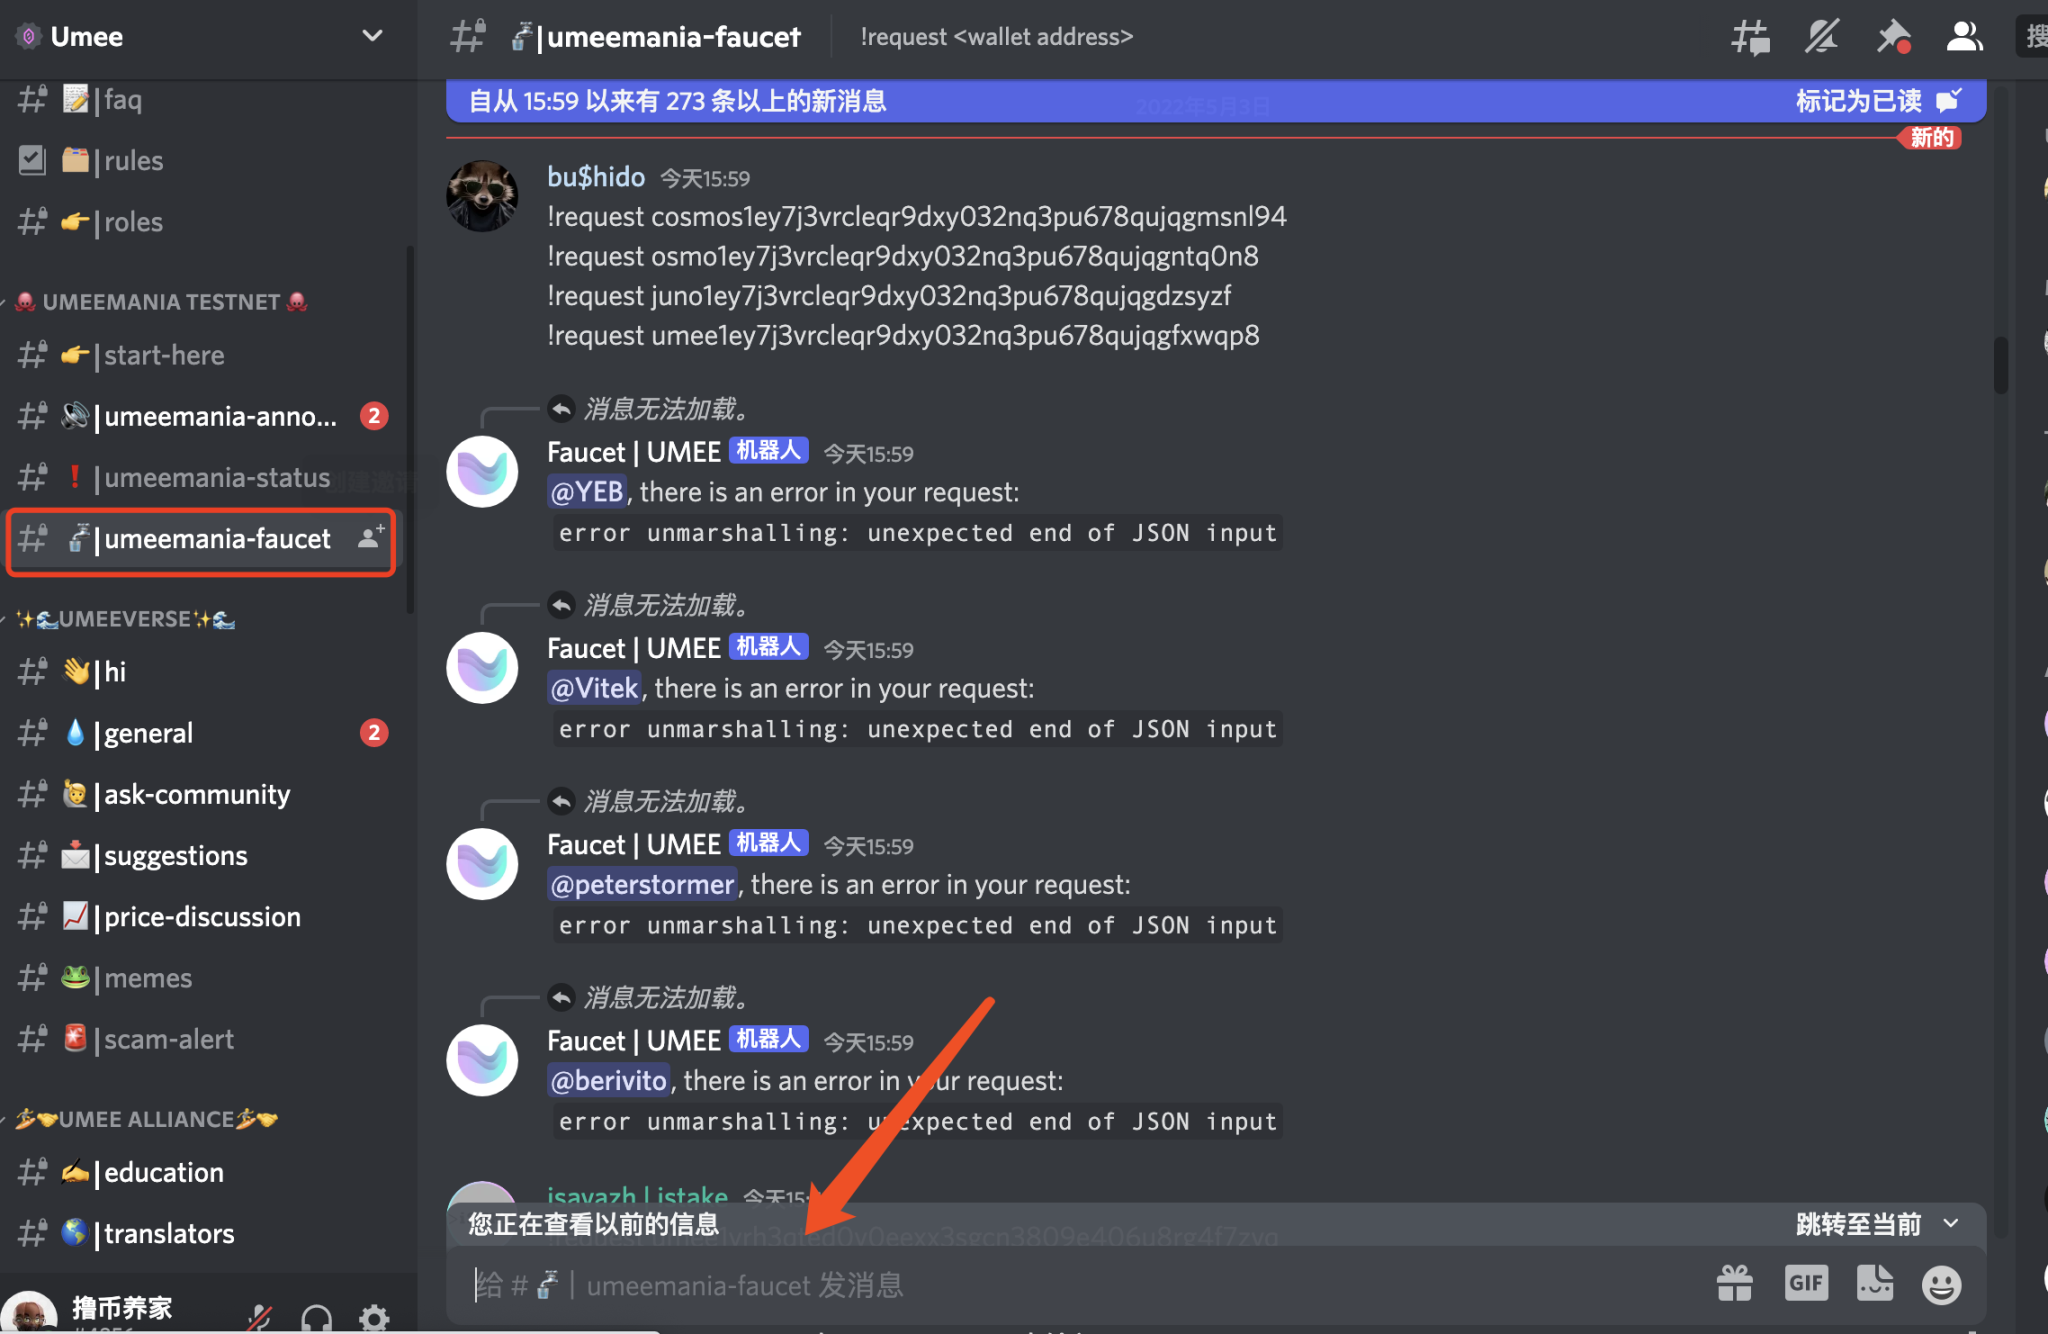The width and height of the screenshot is (2048, 1334).
Task: Open the gift Nitro icon
Action: (1735, 1283)
